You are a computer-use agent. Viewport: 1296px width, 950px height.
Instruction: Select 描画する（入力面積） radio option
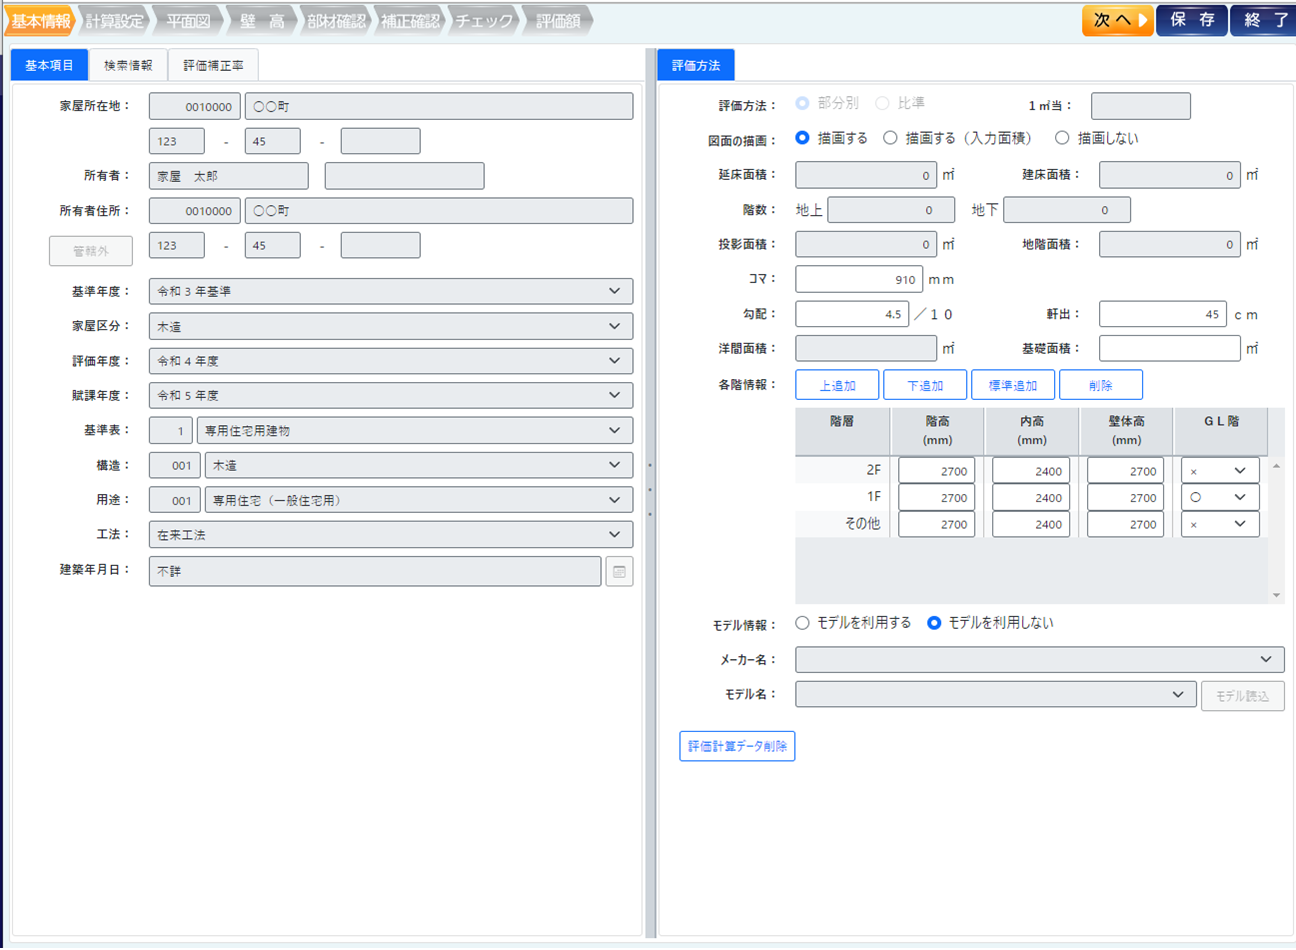890,138
